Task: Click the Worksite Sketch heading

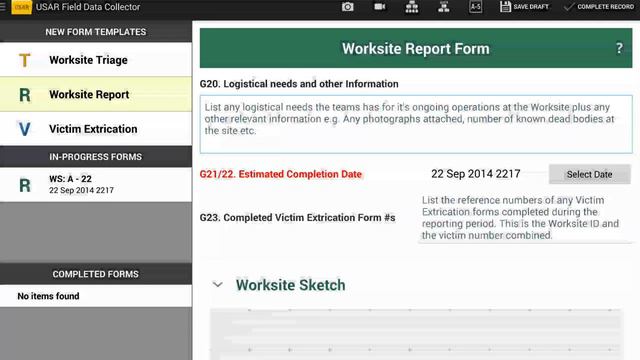Action: click(x=290, y=285)
